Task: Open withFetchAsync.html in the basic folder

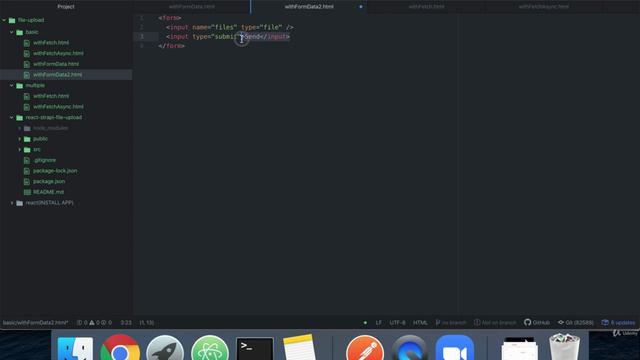Action: pyautogui.click(x=58, y=53)
